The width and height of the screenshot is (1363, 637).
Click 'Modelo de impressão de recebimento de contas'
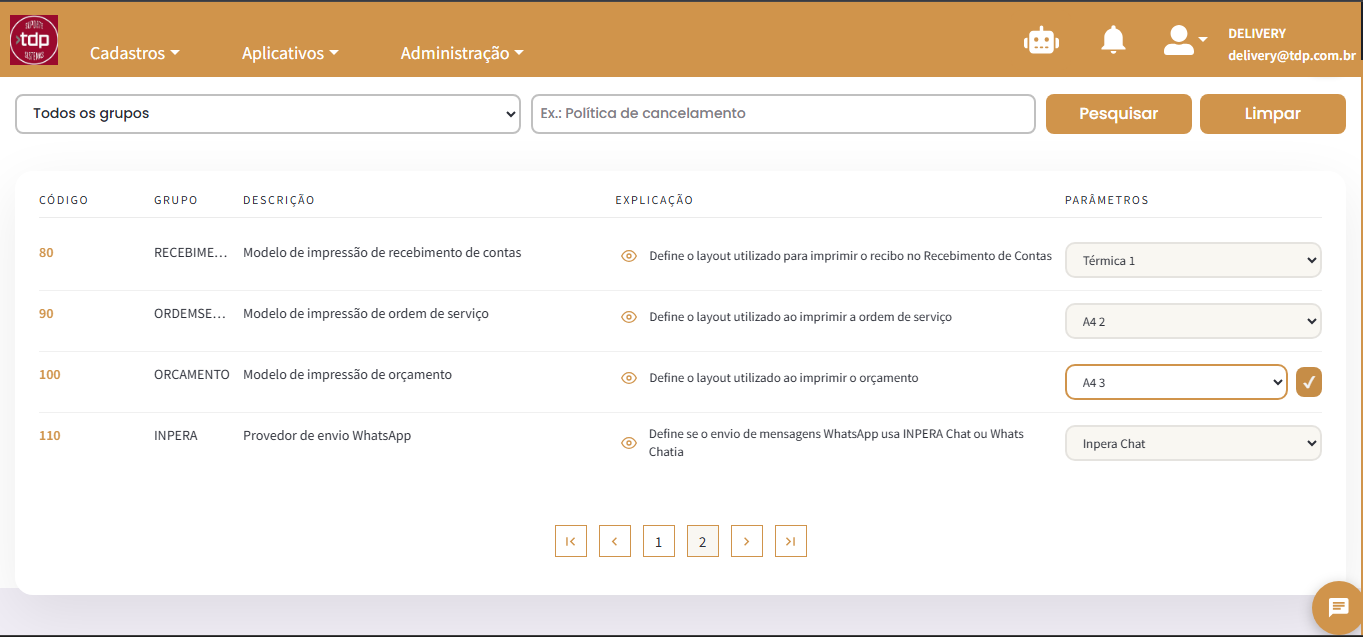click(382, 253)
